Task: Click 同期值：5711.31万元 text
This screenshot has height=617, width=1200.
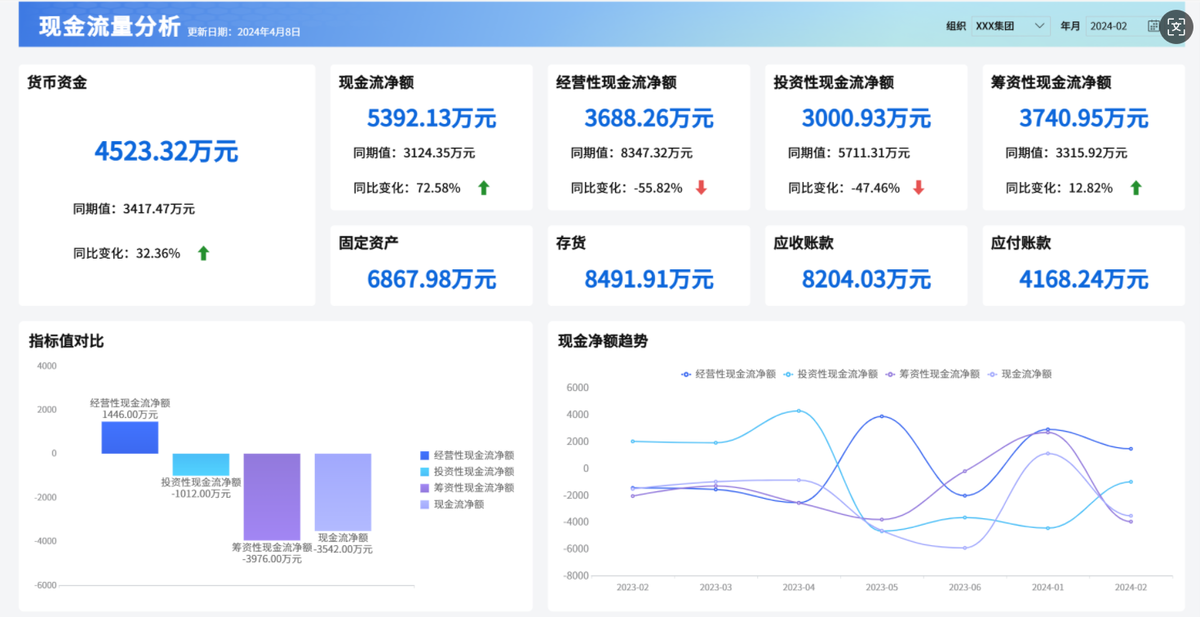Action: (x=849, y=153)
